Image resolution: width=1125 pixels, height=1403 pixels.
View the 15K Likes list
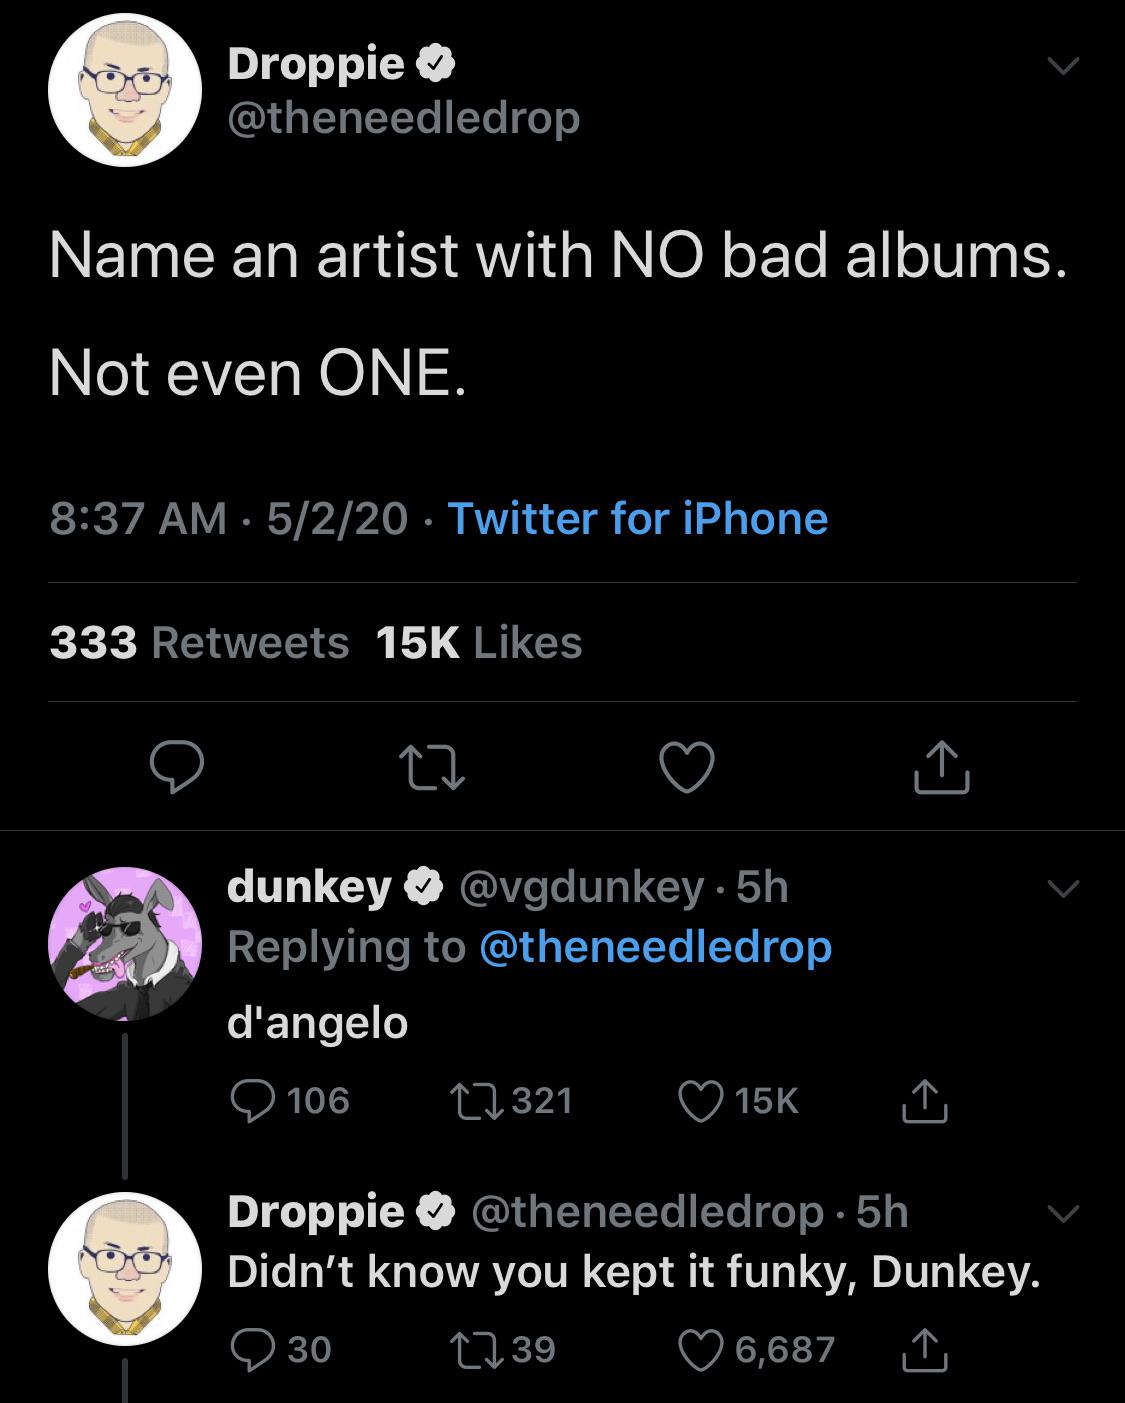(479, 642)
